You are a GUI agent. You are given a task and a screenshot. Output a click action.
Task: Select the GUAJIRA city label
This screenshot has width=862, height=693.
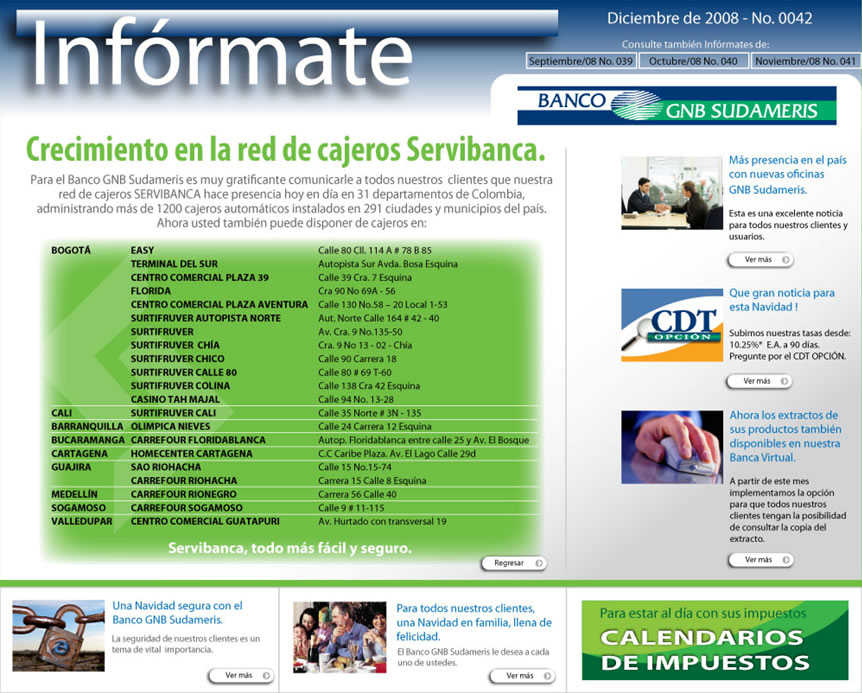click(x=71, y=467)
